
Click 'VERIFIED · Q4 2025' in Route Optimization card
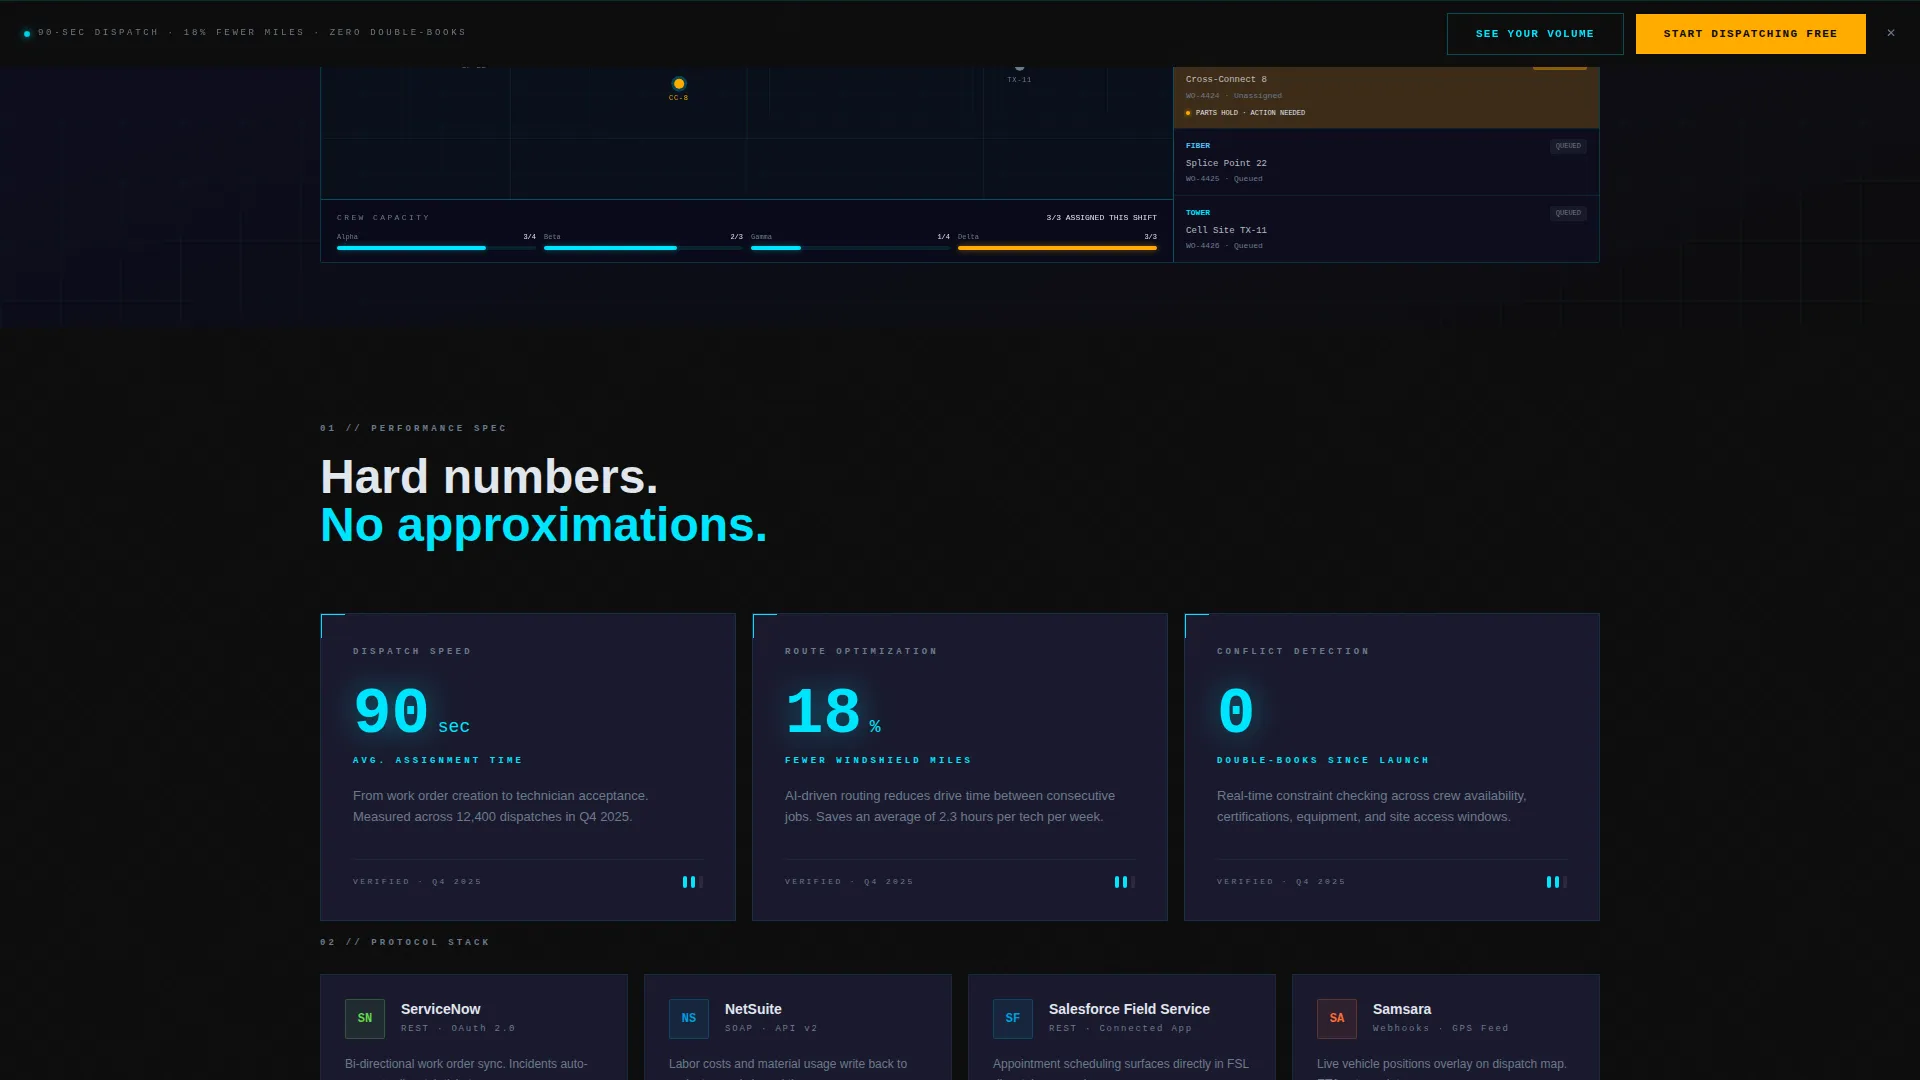coord(849,882)
